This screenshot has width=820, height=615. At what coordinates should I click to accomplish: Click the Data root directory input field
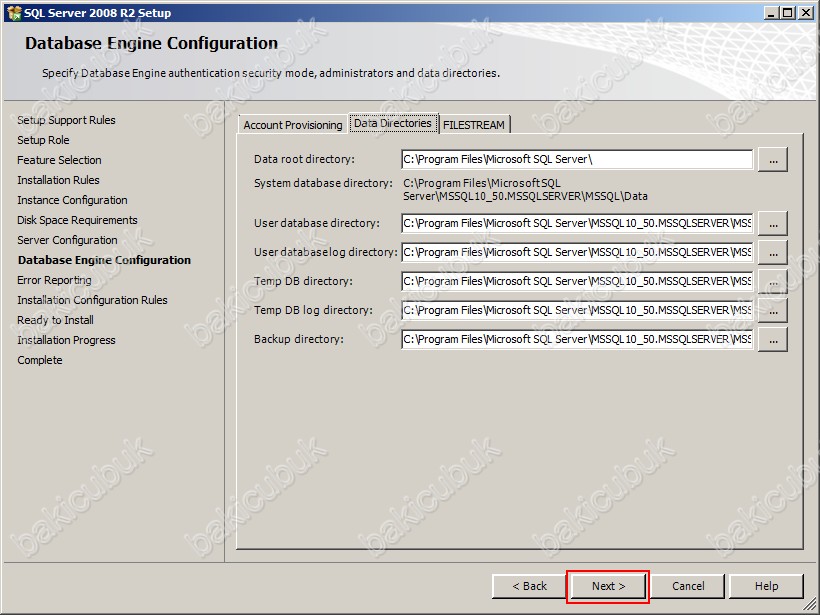[x=577, y=160]
